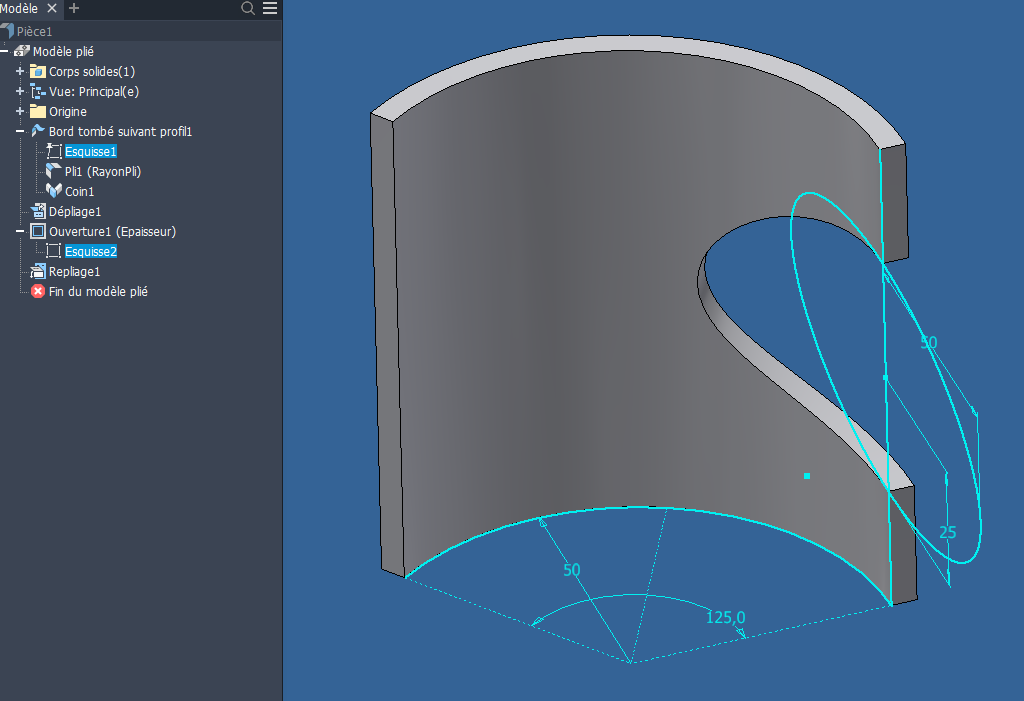The width and height of the screenshot is (1024, 701).
Task: Click the 25 ellipse dimension
Action: (x=948, y=532)
